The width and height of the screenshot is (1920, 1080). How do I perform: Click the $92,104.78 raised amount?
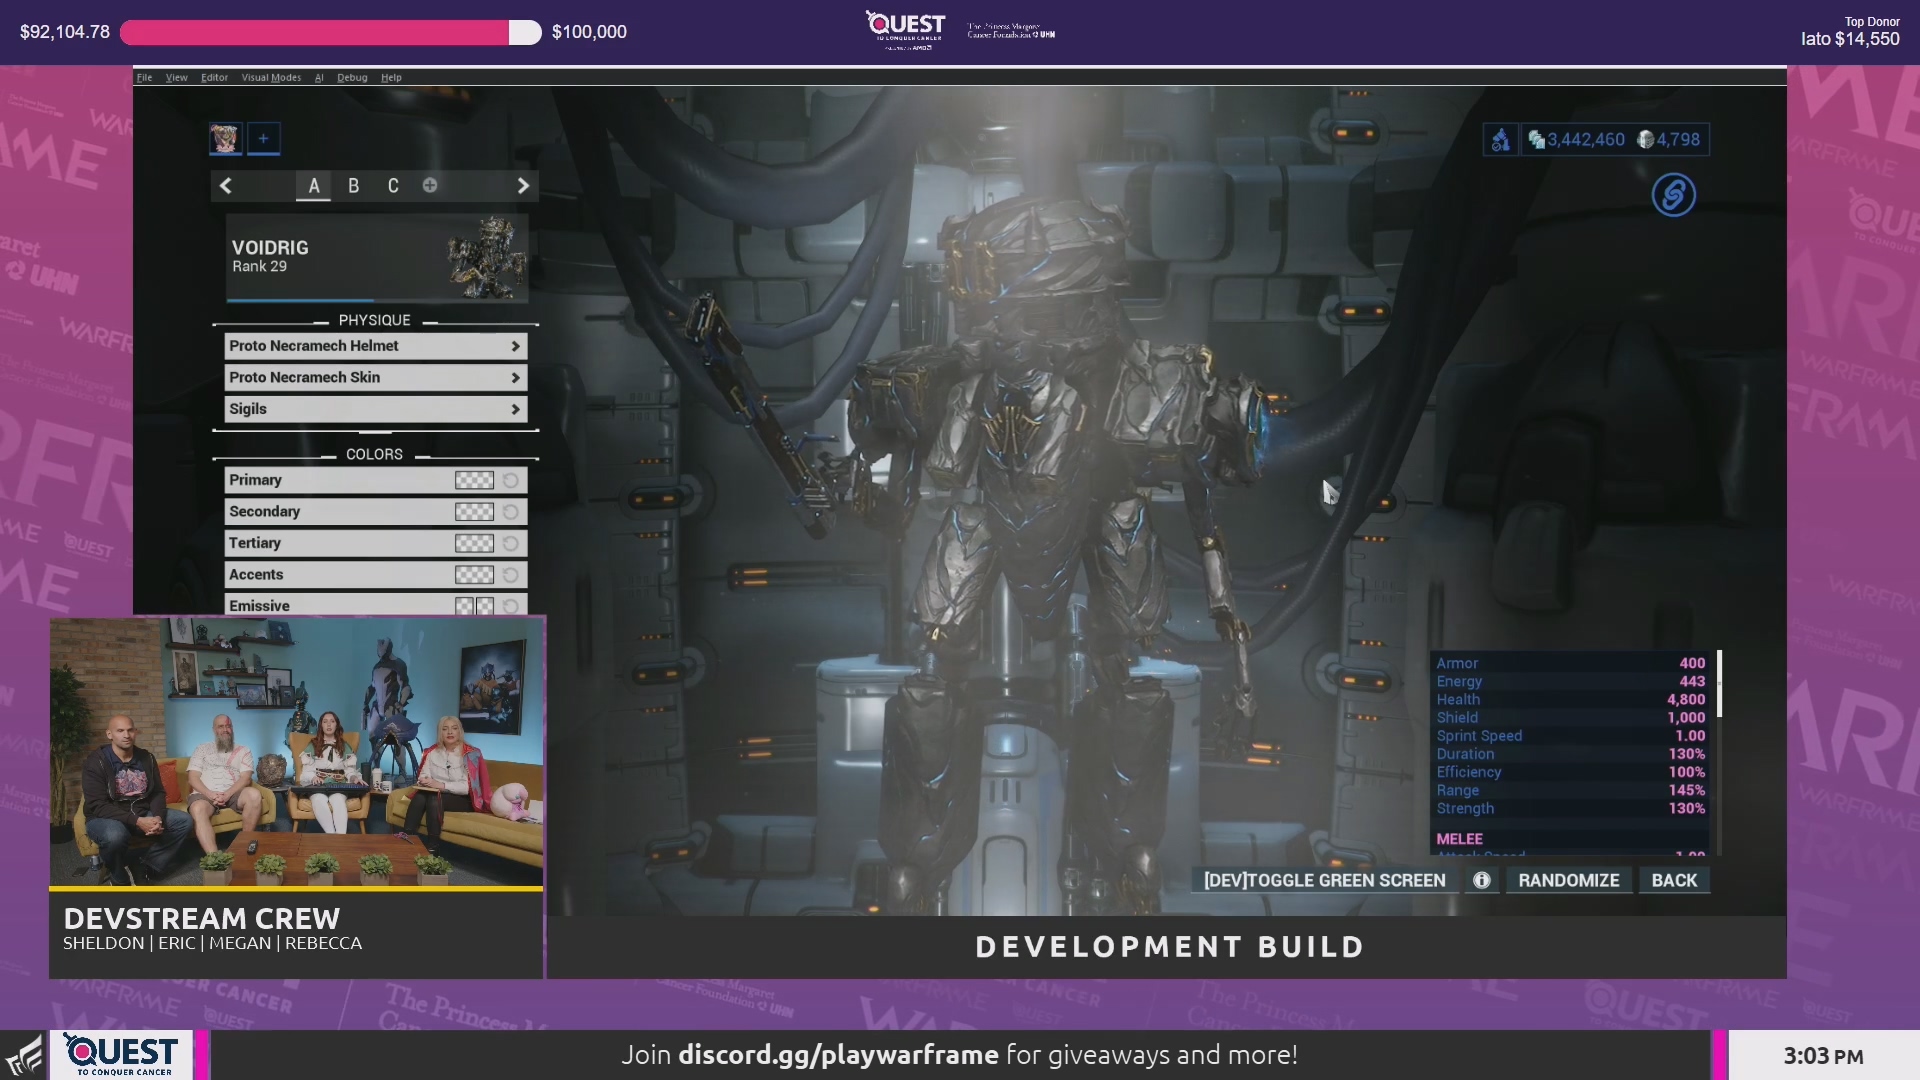coord(65,32)
